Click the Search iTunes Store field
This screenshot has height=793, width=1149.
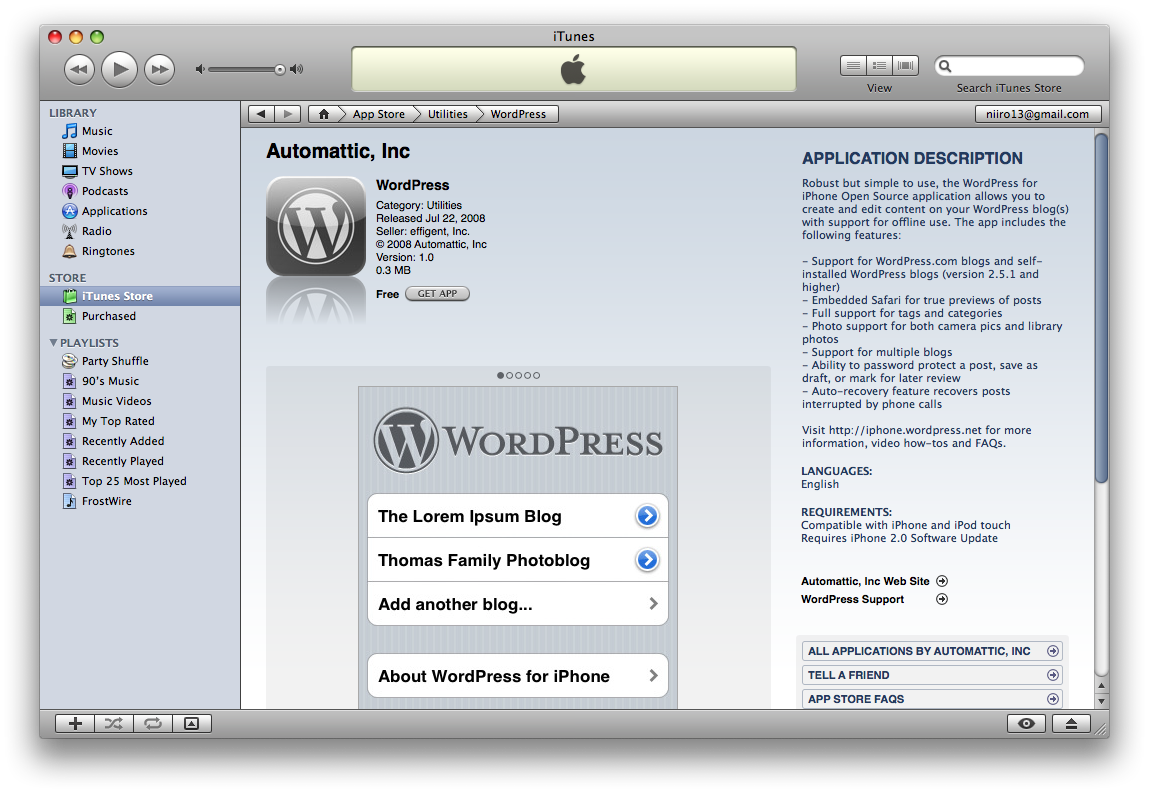click(1009, 66)
